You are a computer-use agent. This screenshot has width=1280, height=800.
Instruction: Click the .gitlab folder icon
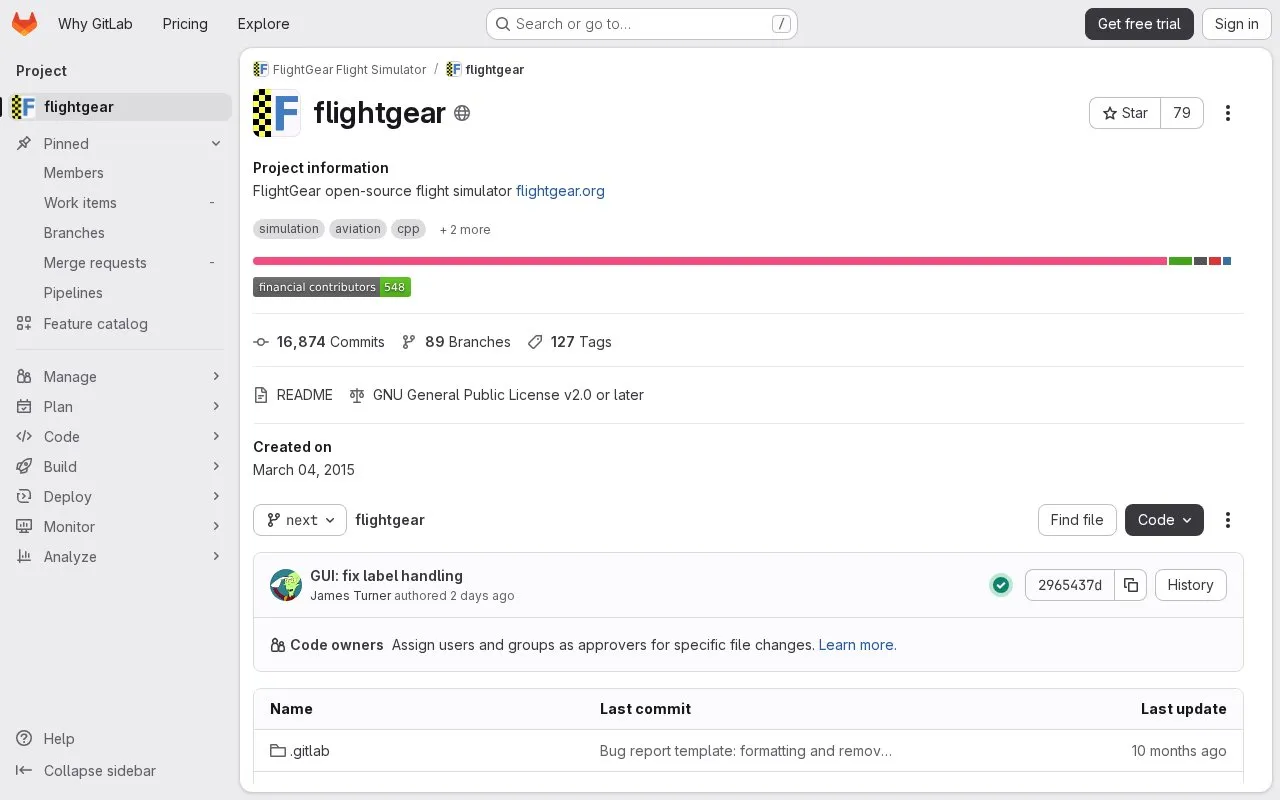pos(278,751)
